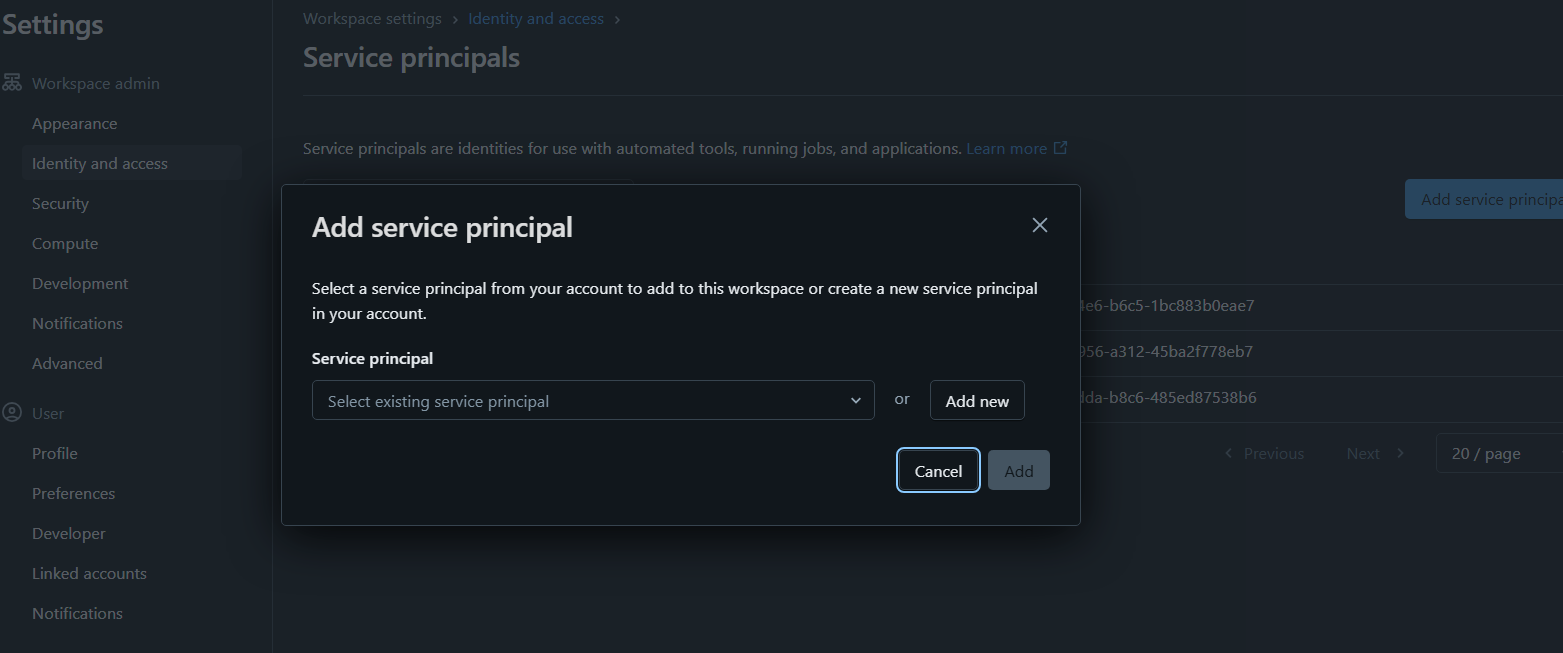Go to Security settings
The height and width of the screenshot is (653, 1563).
[x=60, y=204]
